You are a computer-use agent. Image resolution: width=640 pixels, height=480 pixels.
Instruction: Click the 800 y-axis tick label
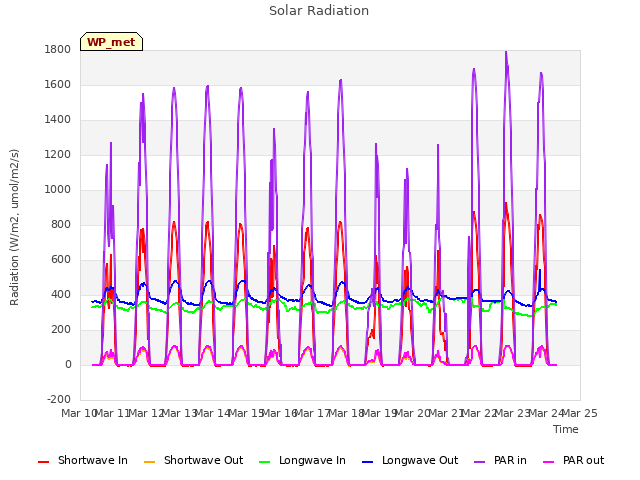coord(61,224)
